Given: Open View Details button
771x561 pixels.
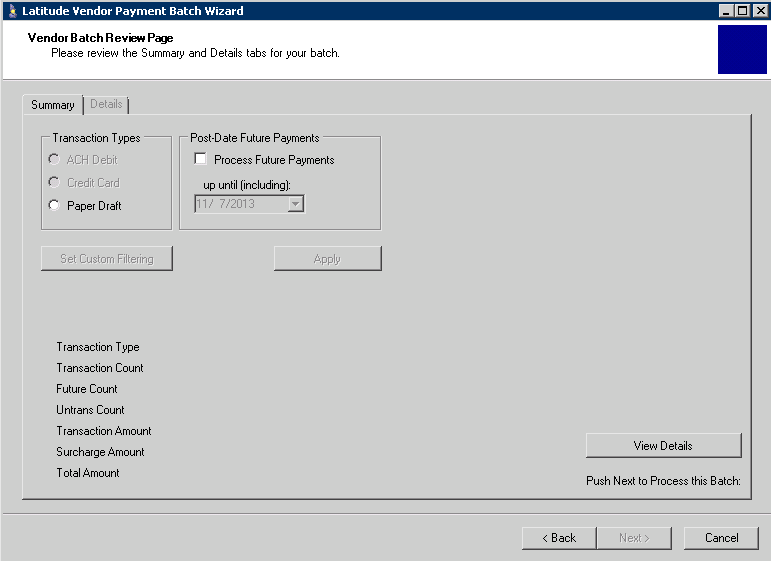Looking at the screenshot, I should tap(663, 445).
